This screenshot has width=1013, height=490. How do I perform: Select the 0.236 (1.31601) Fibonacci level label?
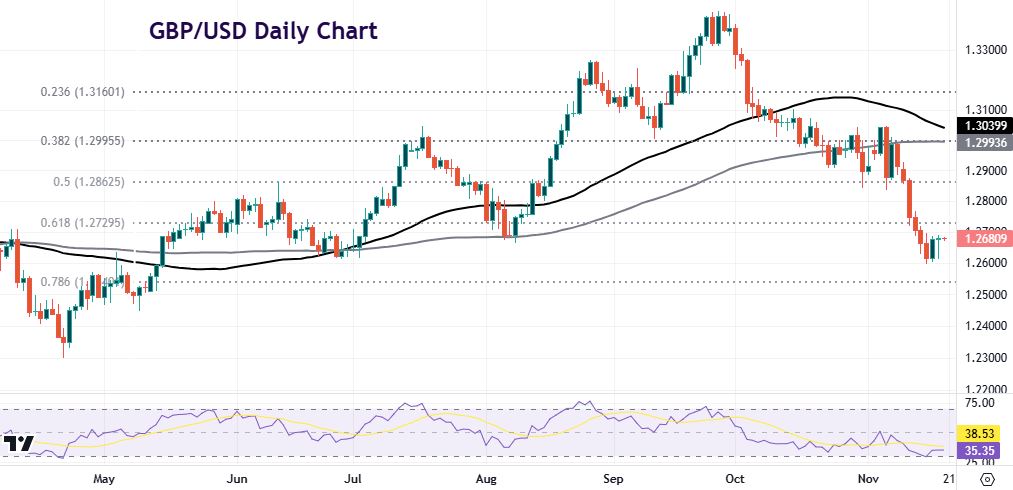pos(84,91)
